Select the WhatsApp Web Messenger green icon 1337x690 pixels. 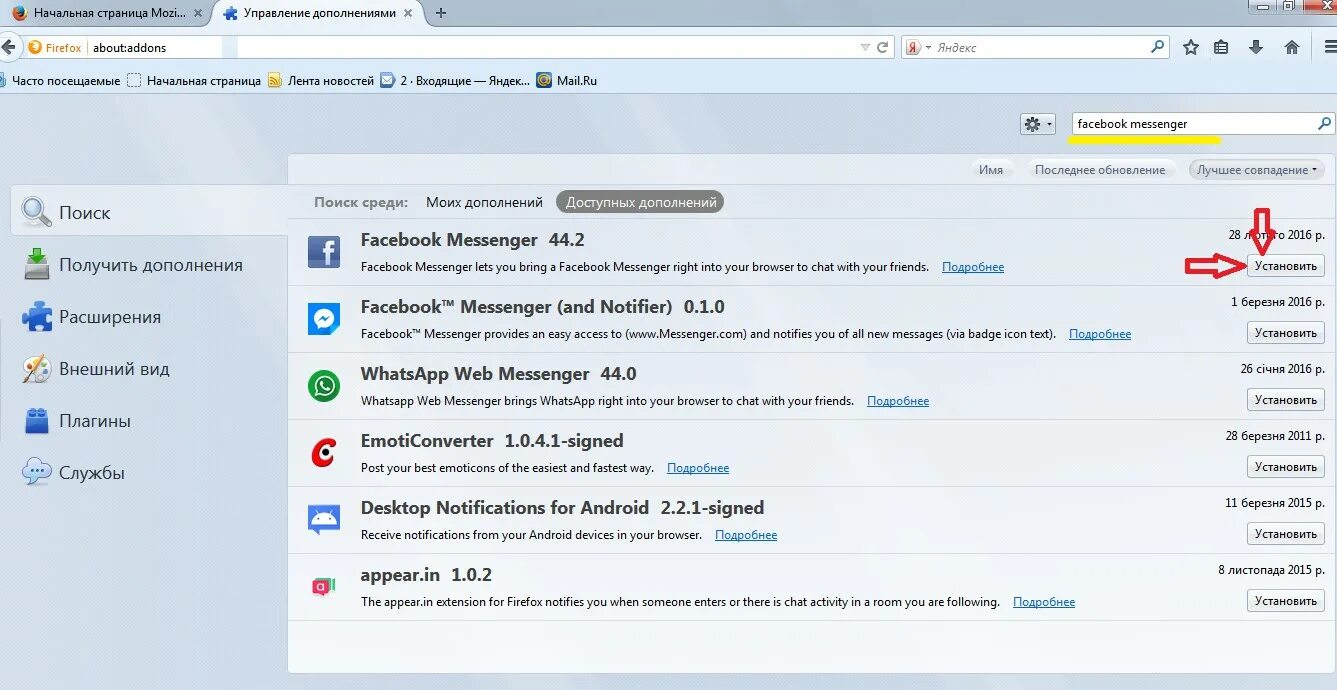324,386
